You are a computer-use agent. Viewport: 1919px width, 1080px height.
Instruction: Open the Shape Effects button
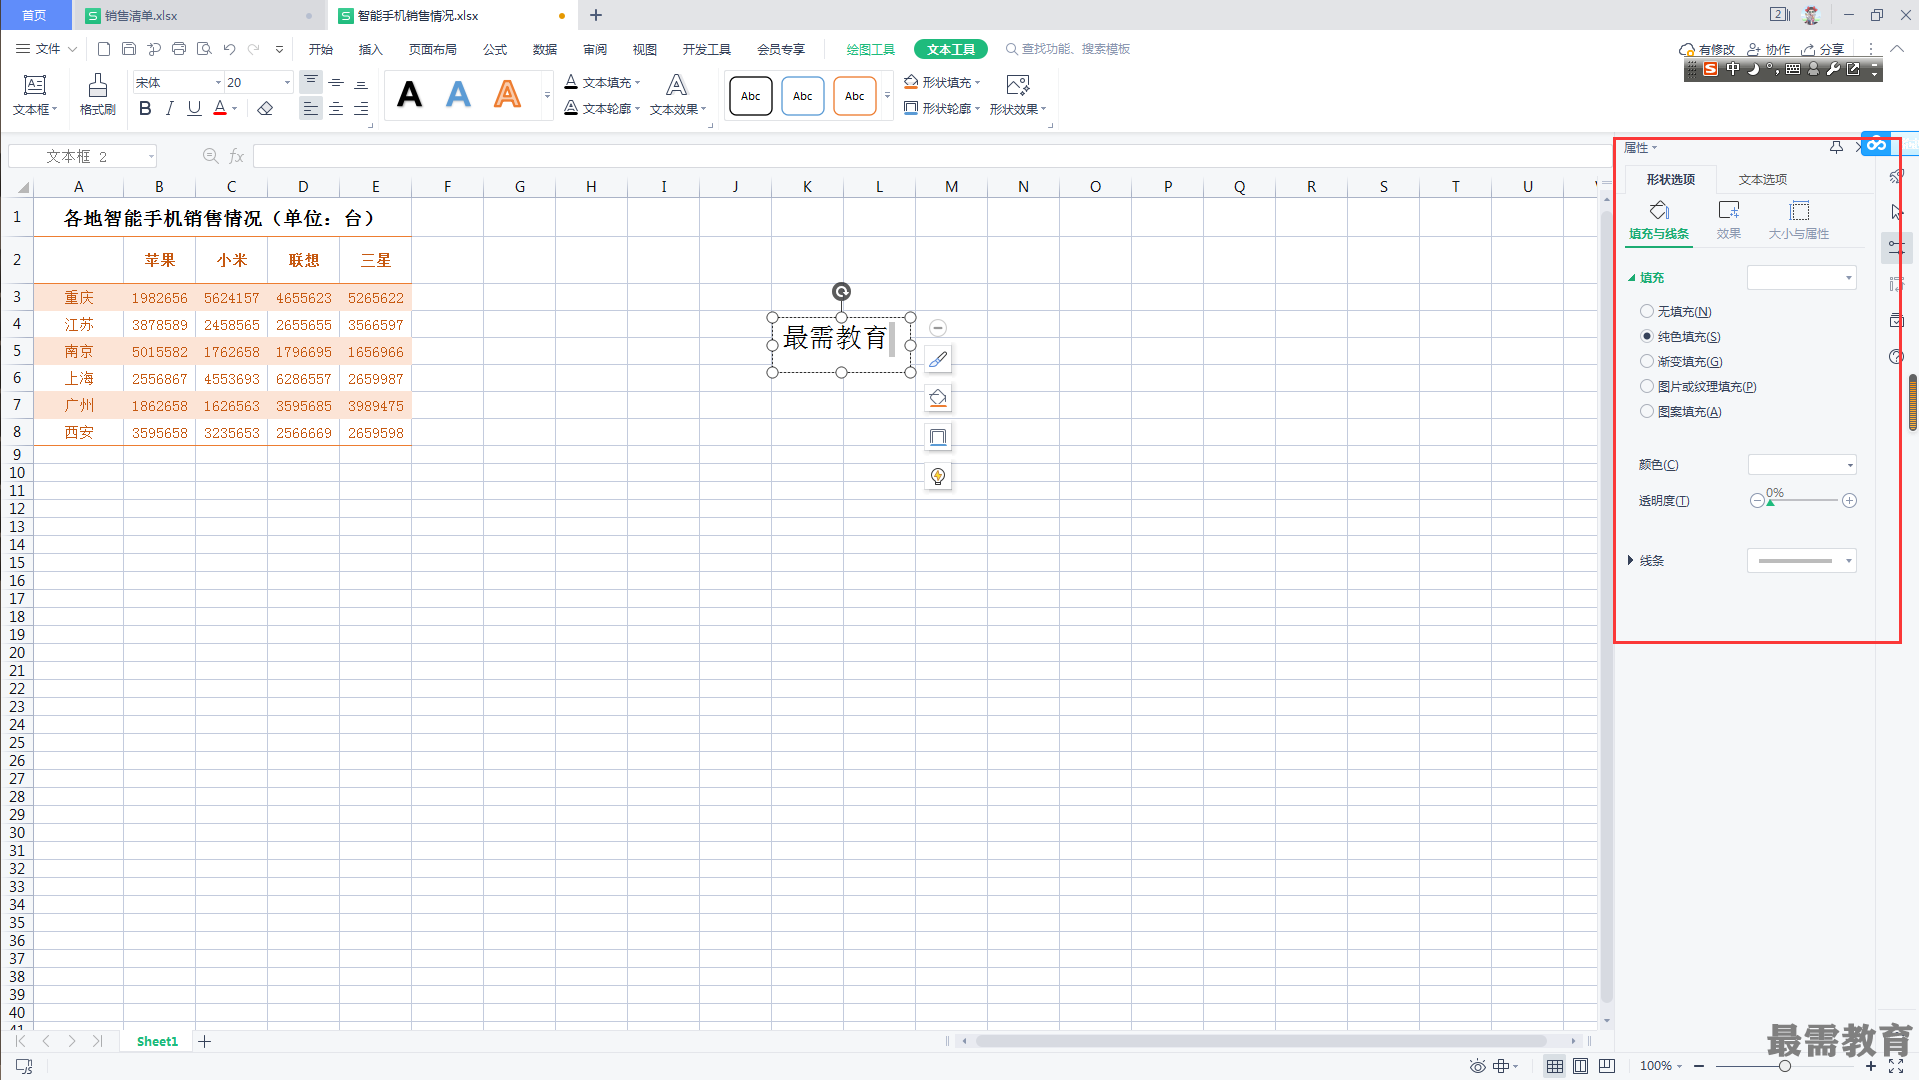click(x=1018, y=95)
